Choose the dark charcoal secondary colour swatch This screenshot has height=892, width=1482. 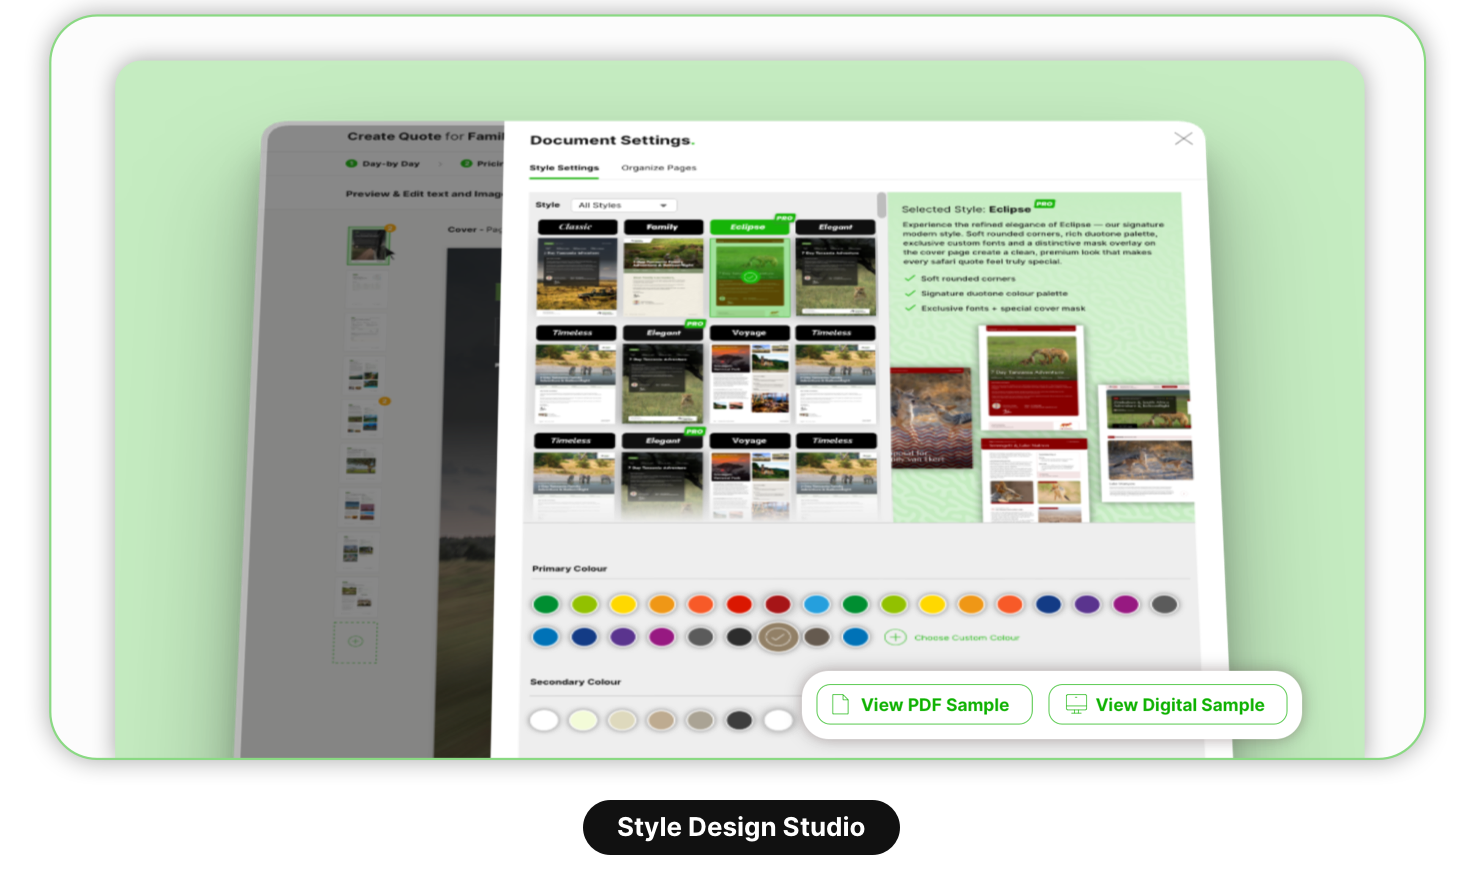[739, 720]
